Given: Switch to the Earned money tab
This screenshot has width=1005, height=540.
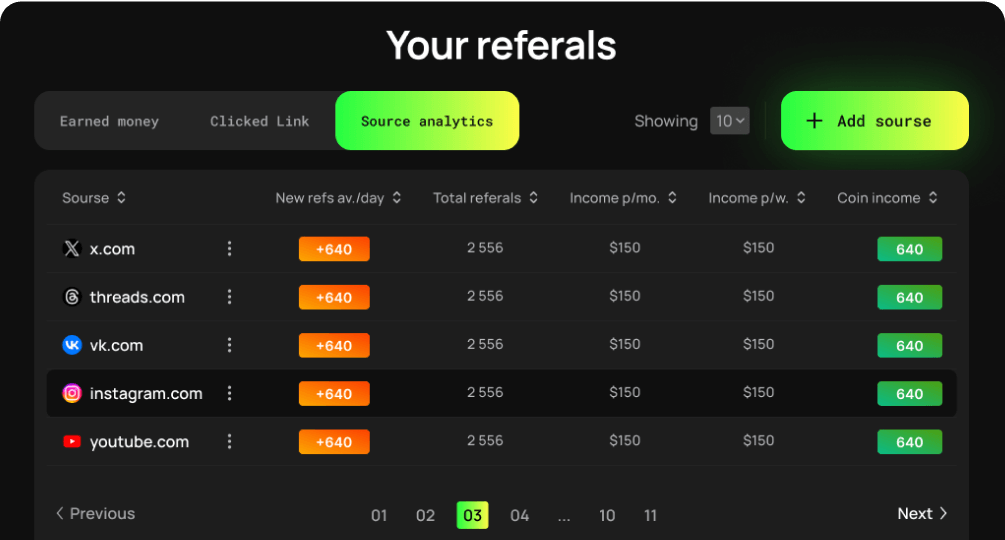Looking at the screenshot, I should pos(109,121).
